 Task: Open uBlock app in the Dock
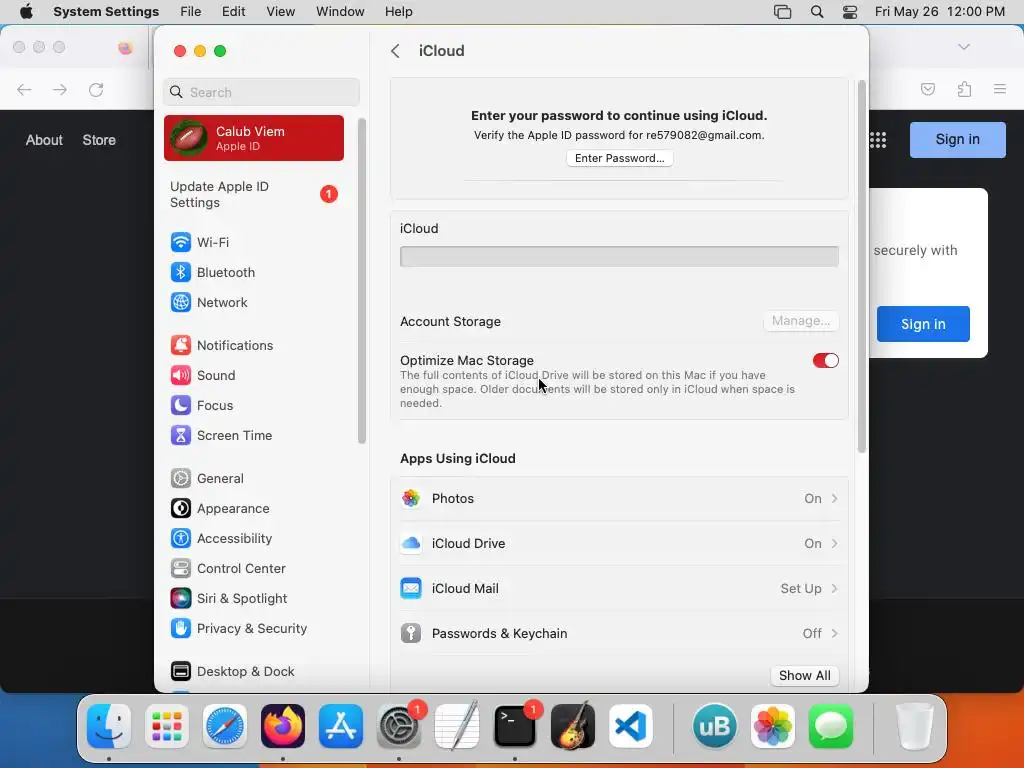[714, 726]
